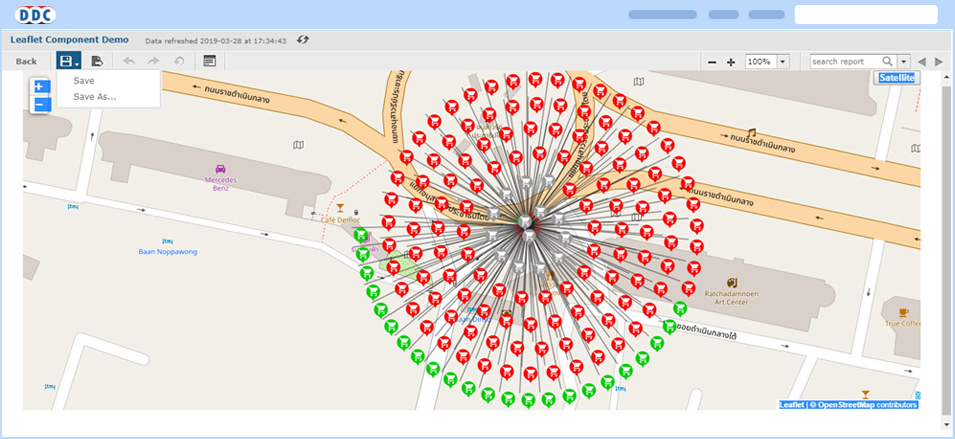Click the search magnifier icon

(x=888, y=61)
